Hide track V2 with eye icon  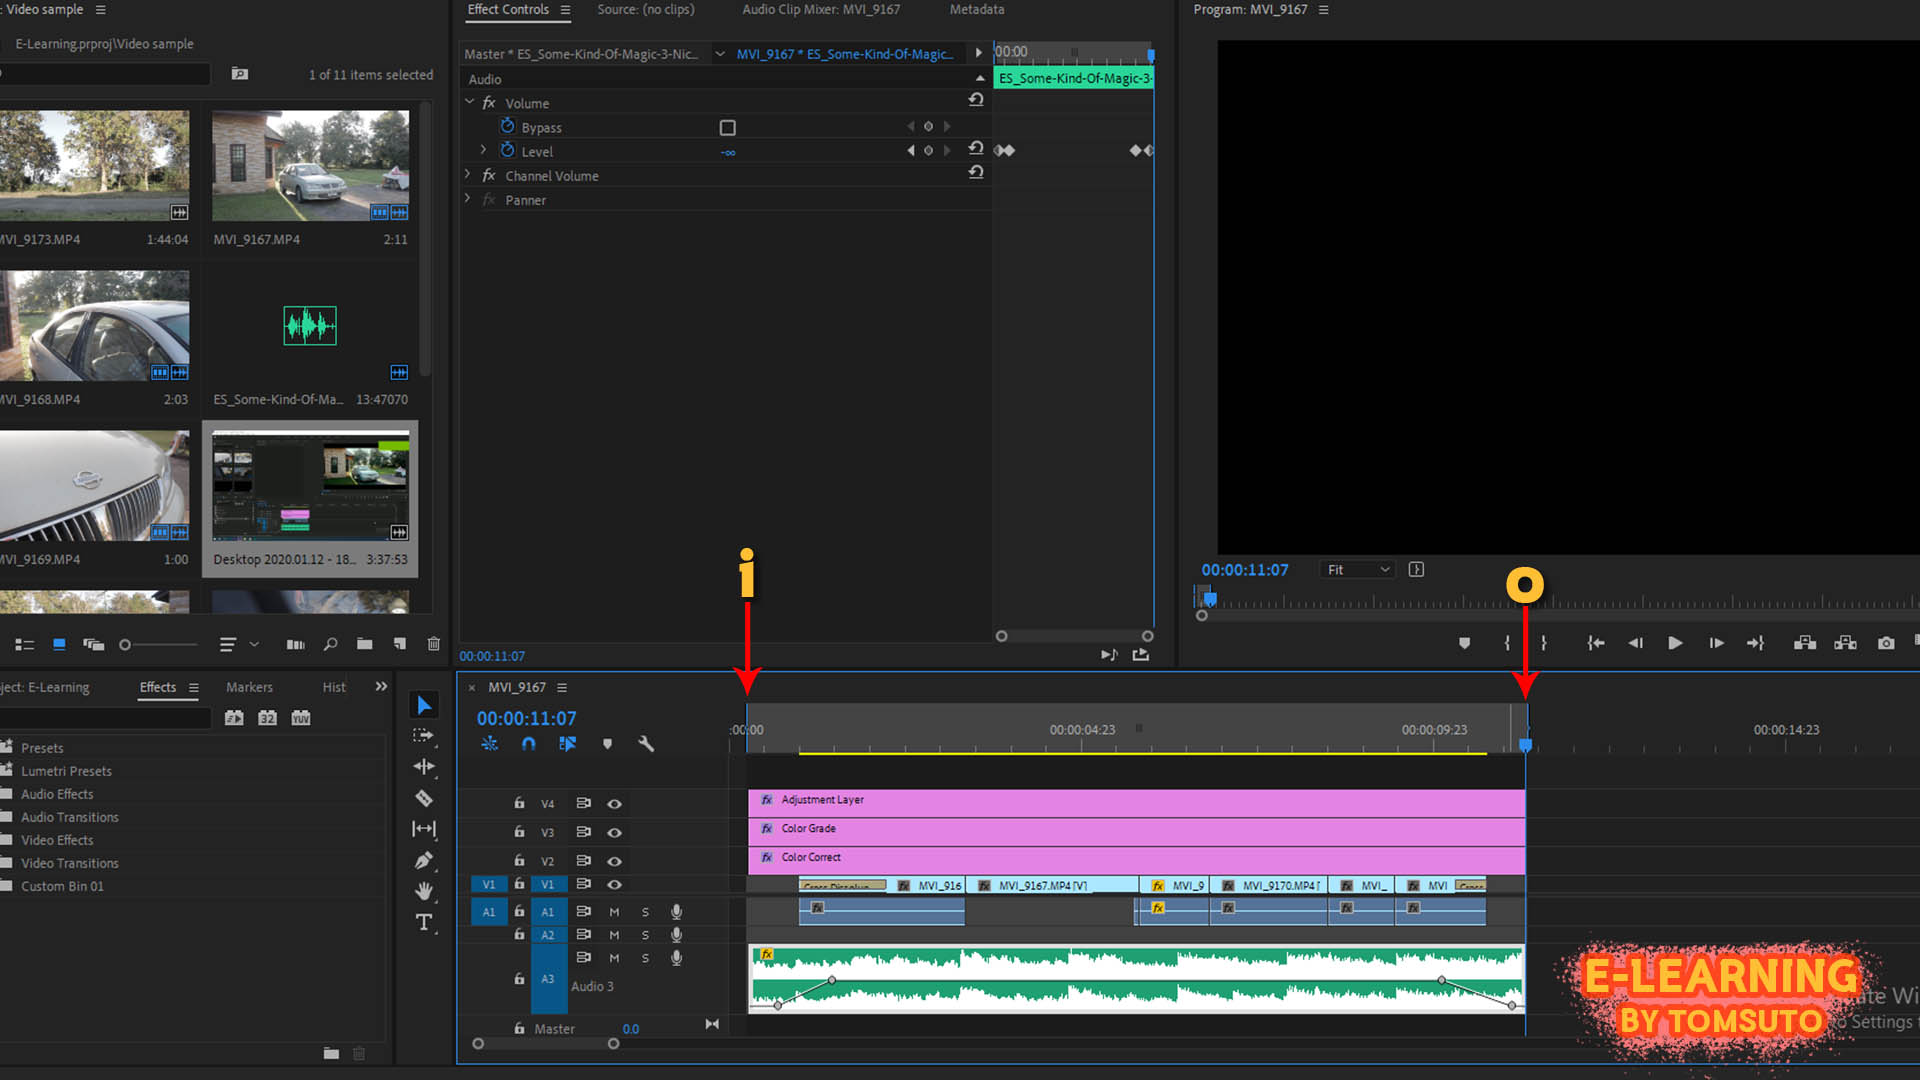614,861
